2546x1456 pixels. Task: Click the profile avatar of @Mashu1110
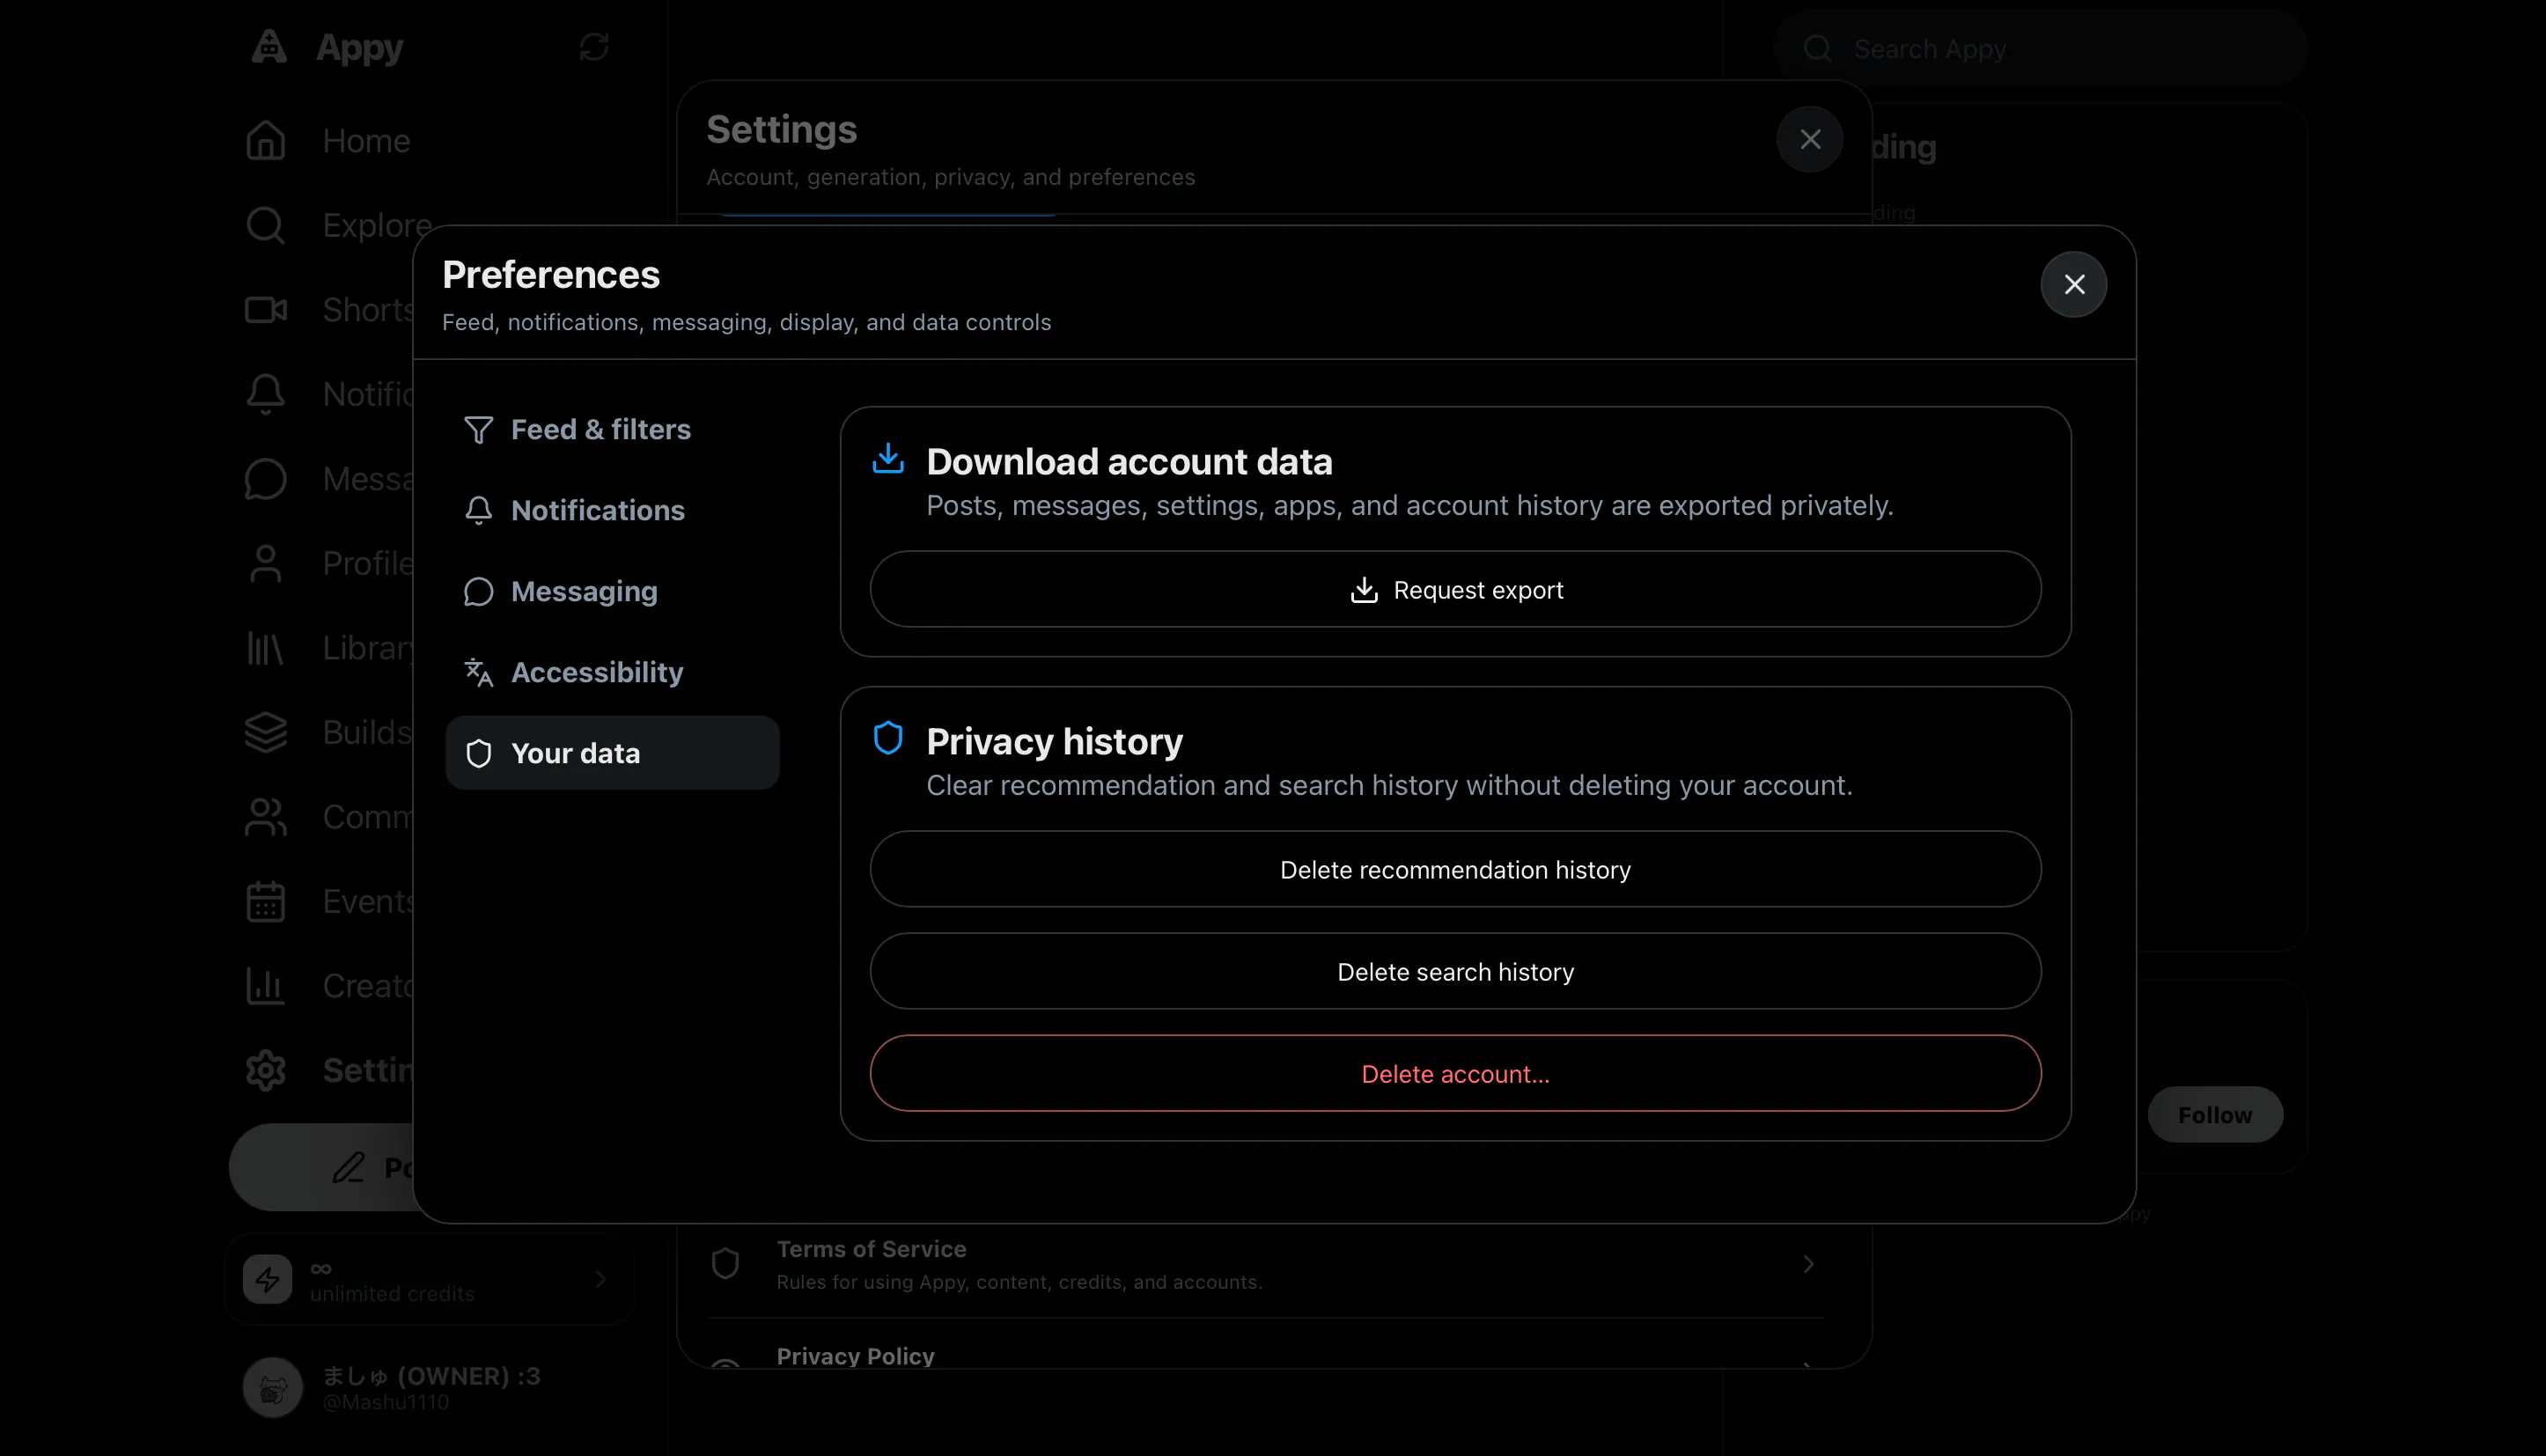coord(273,1387)
